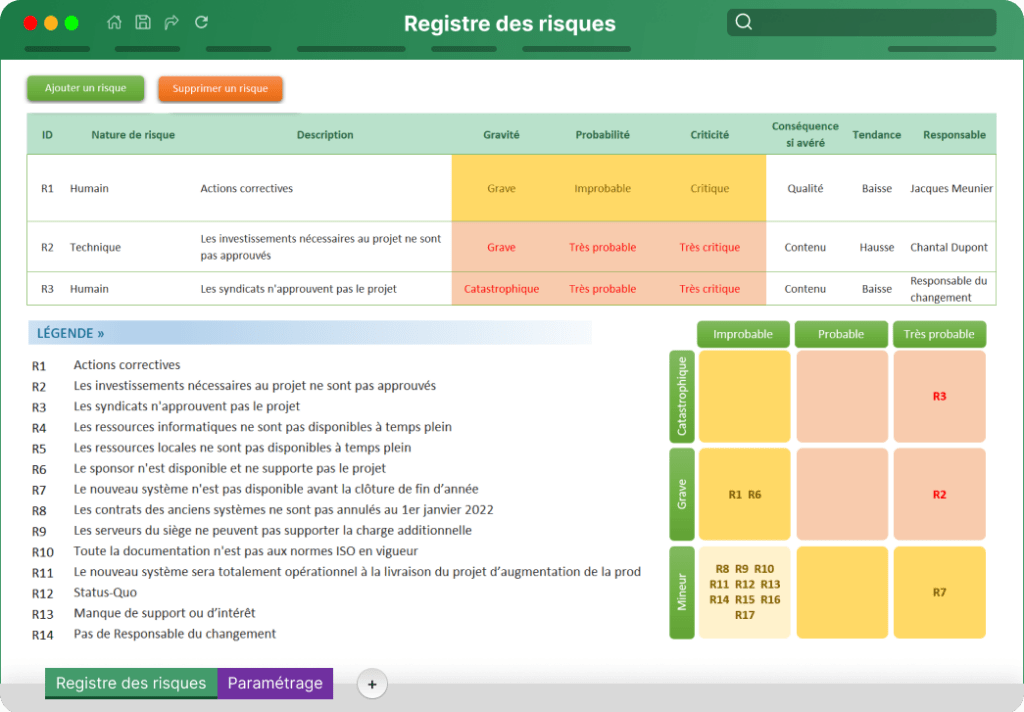Screen dimensions: 1024x712
Task: Select the Très probable matrix column header
Action: pos(939,334)
